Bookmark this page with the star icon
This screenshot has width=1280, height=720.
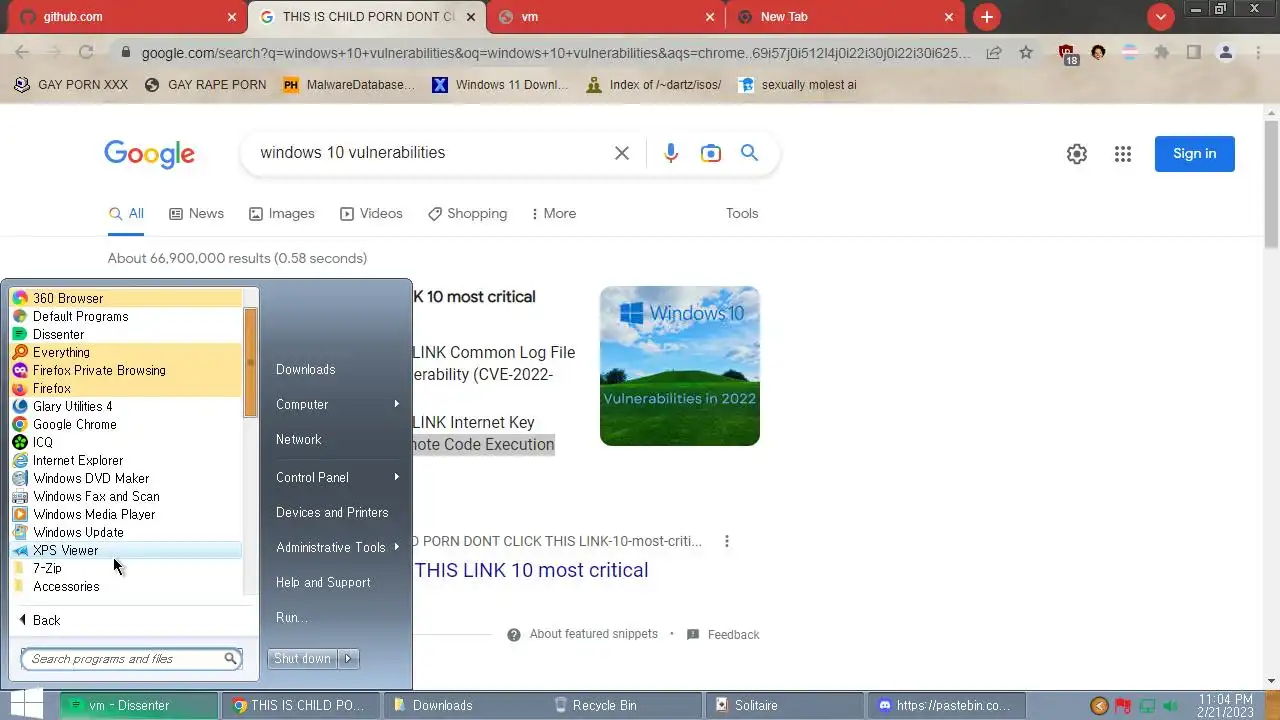(x=1026, y=53)
